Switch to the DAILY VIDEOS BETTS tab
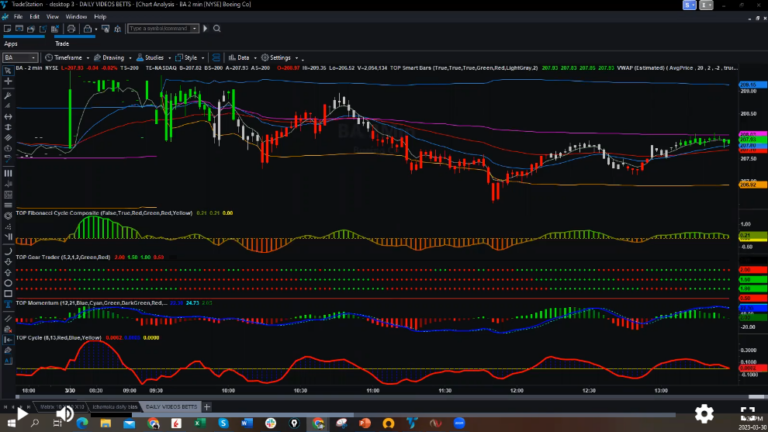This screenshot has height=432, width=768. [x=170, y=408]
